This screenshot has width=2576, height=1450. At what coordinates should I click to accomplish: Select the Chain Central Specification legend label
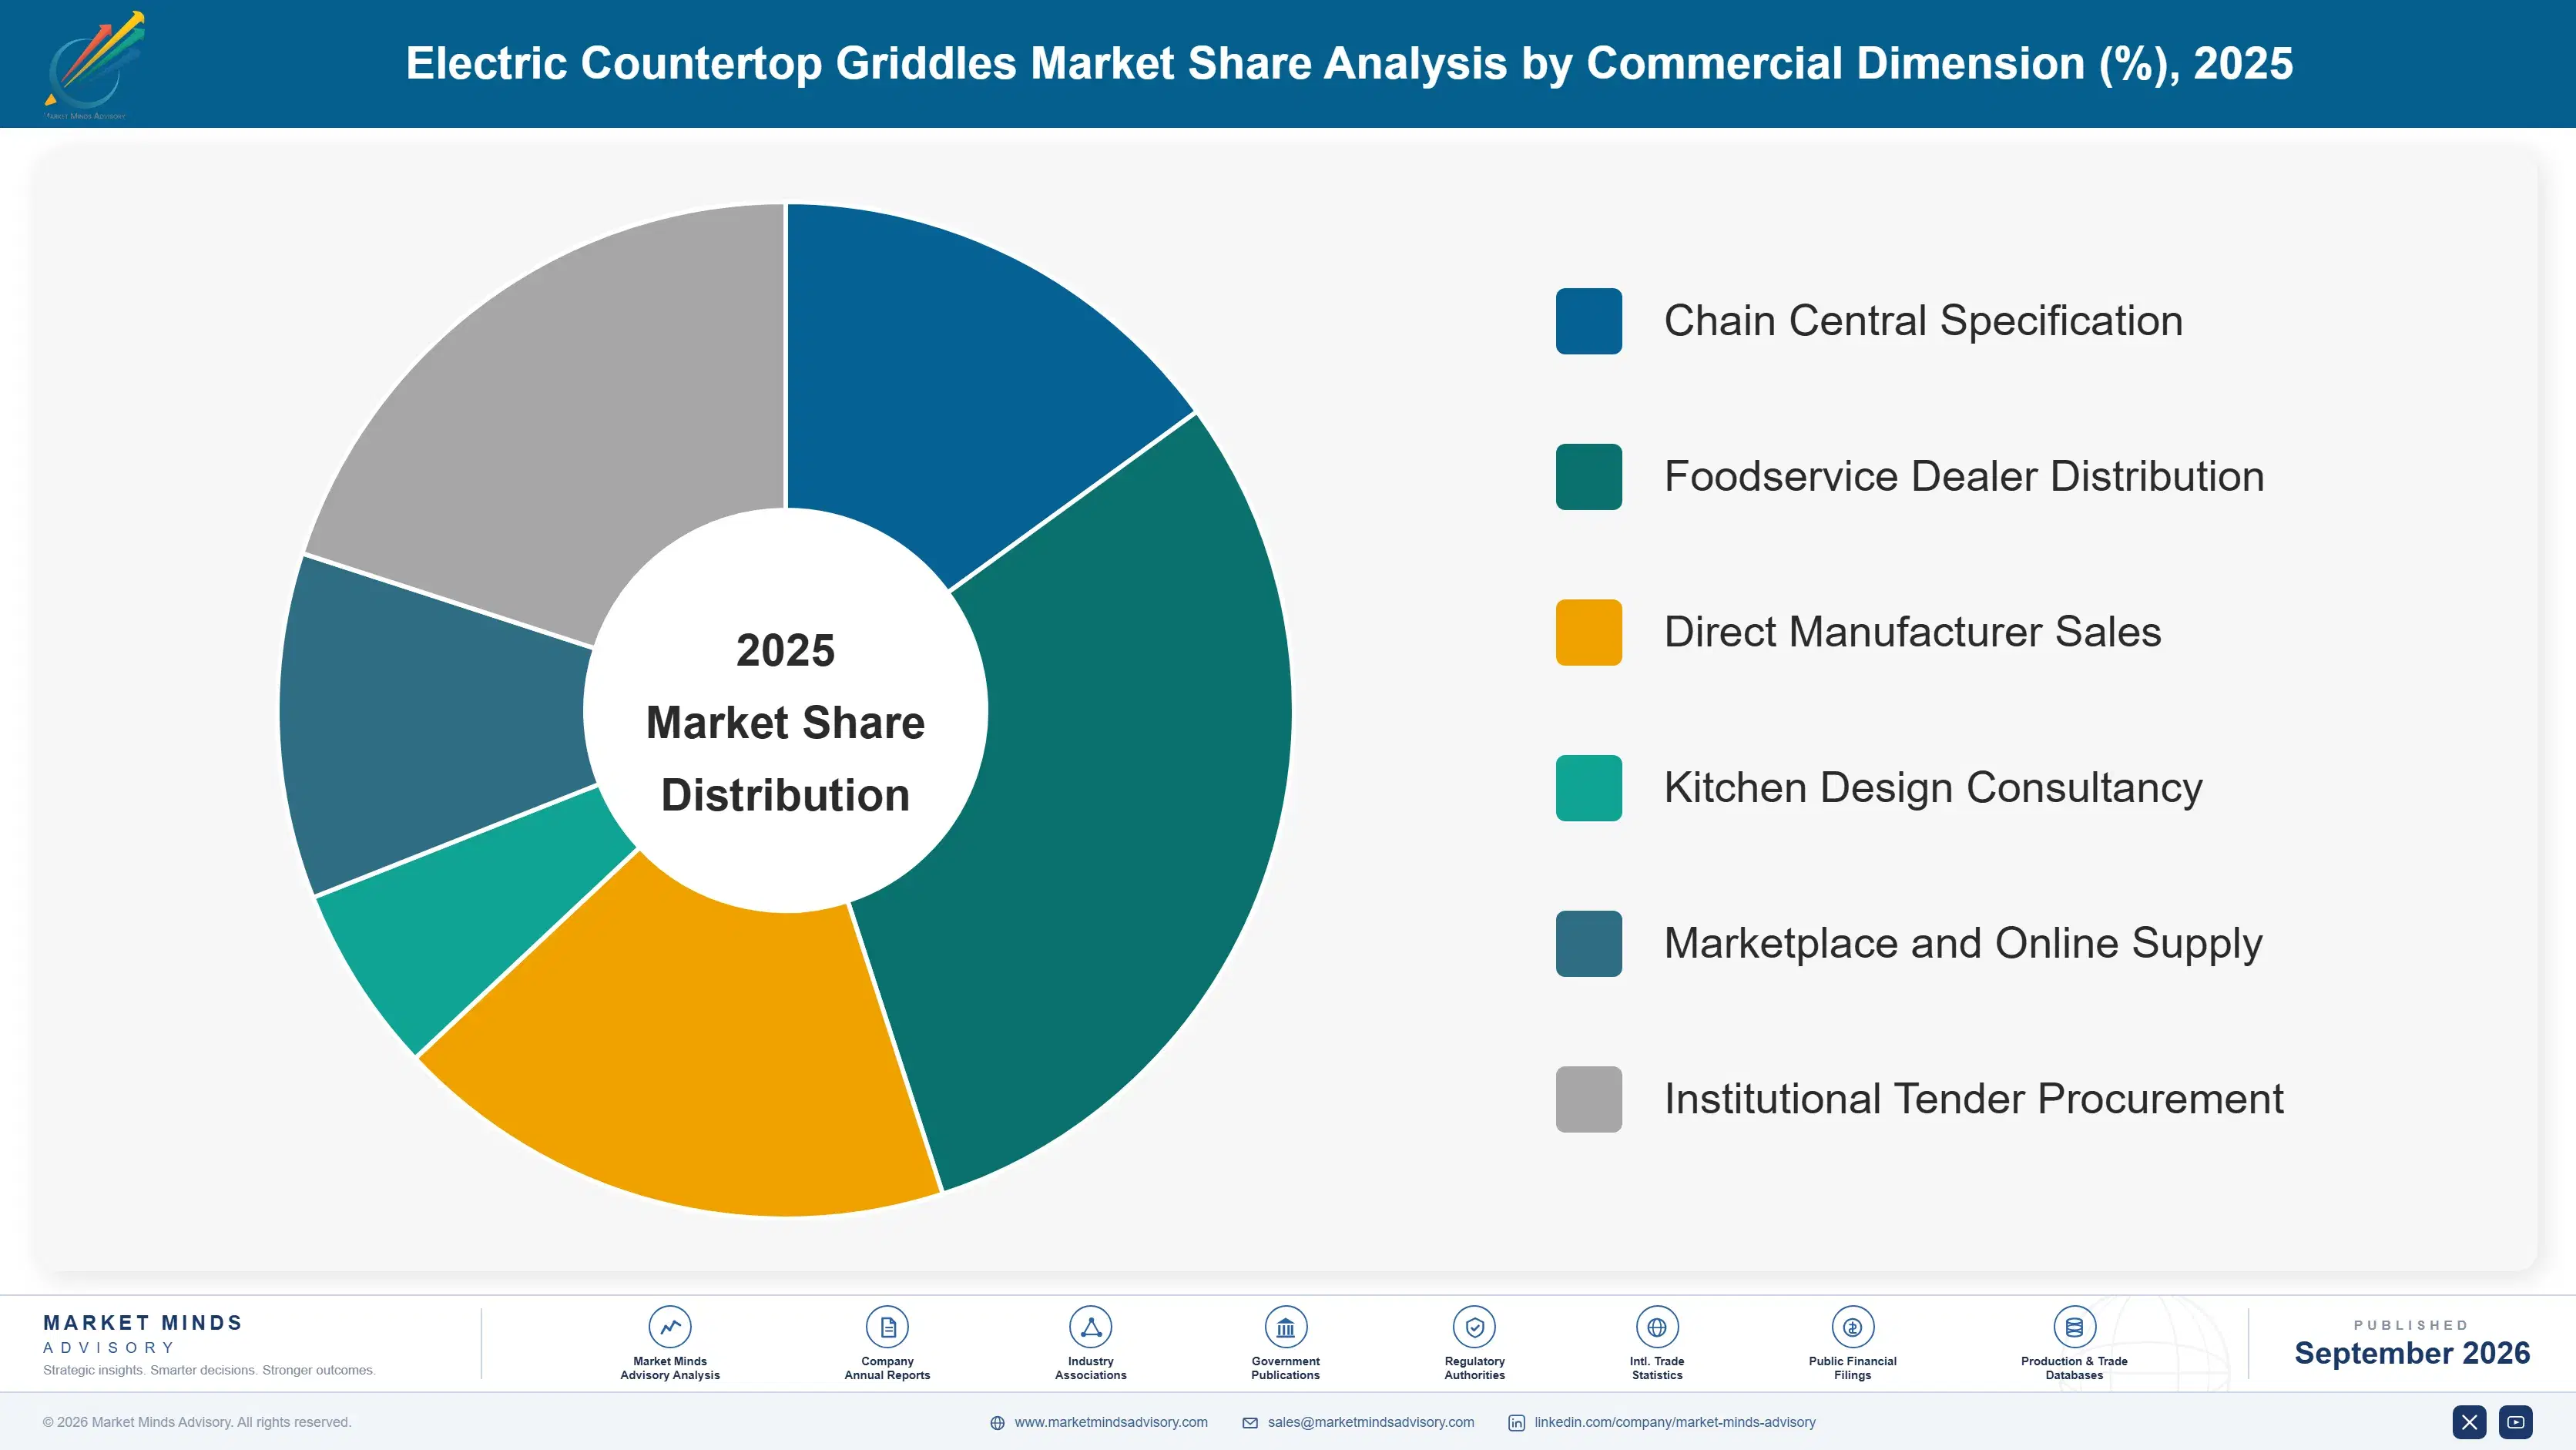click(x=1923, y=321)
